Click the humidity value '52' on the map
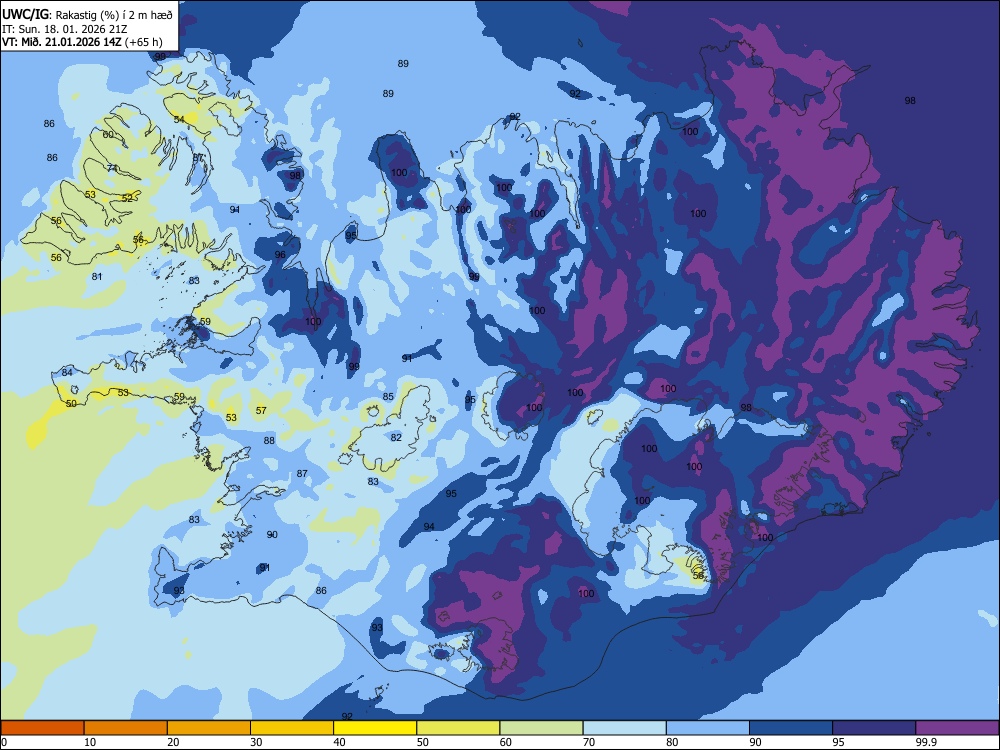The height and width of the screenshot is (750, 1000). point(127,198)
